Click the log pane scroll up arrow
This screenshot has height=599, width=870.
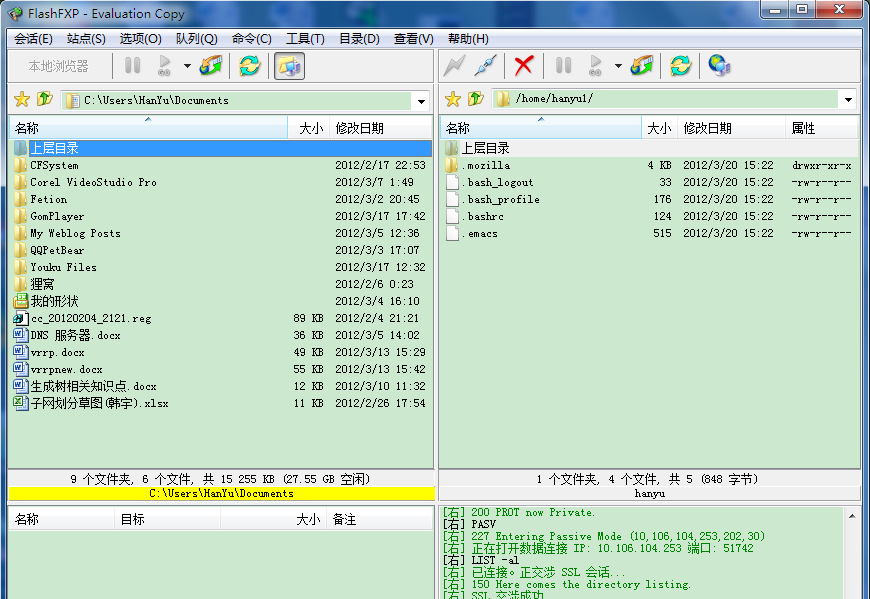pyautogui.click(x=852, y=516)
